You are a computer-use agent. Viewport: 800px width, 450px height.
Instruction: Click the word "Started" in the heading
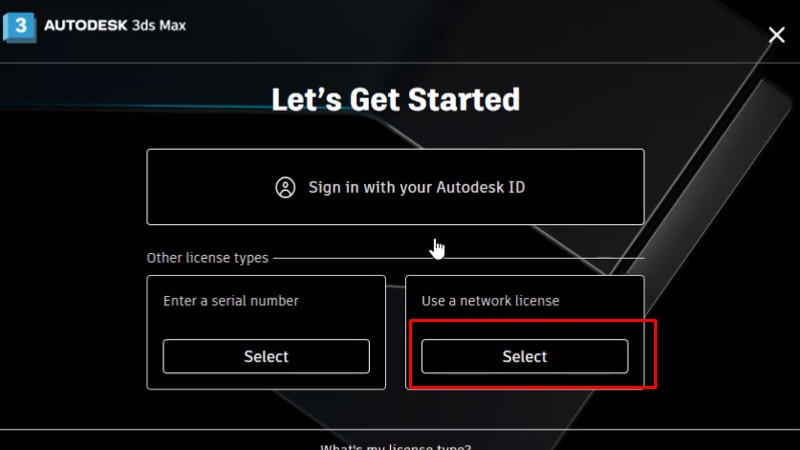coord(469,99)
